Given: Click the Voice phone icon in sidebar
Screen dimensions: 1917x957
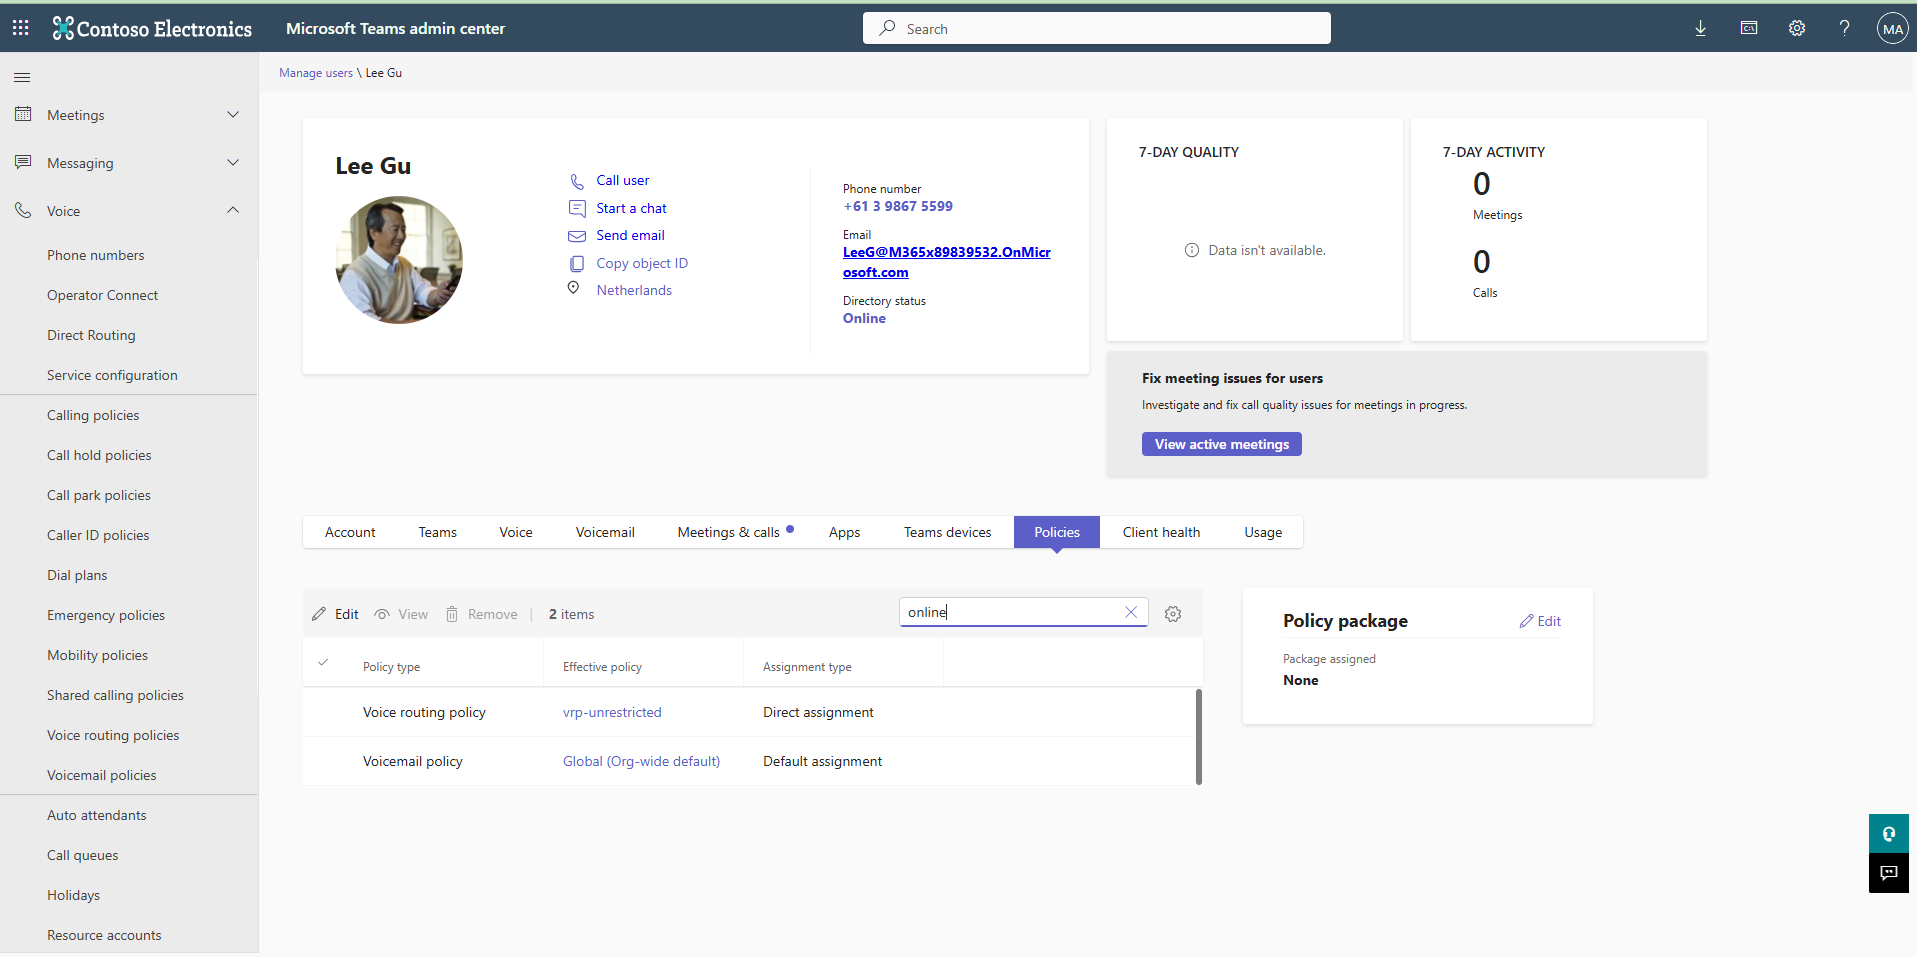Looking at the screenshot, I should (x=23, y=210).
